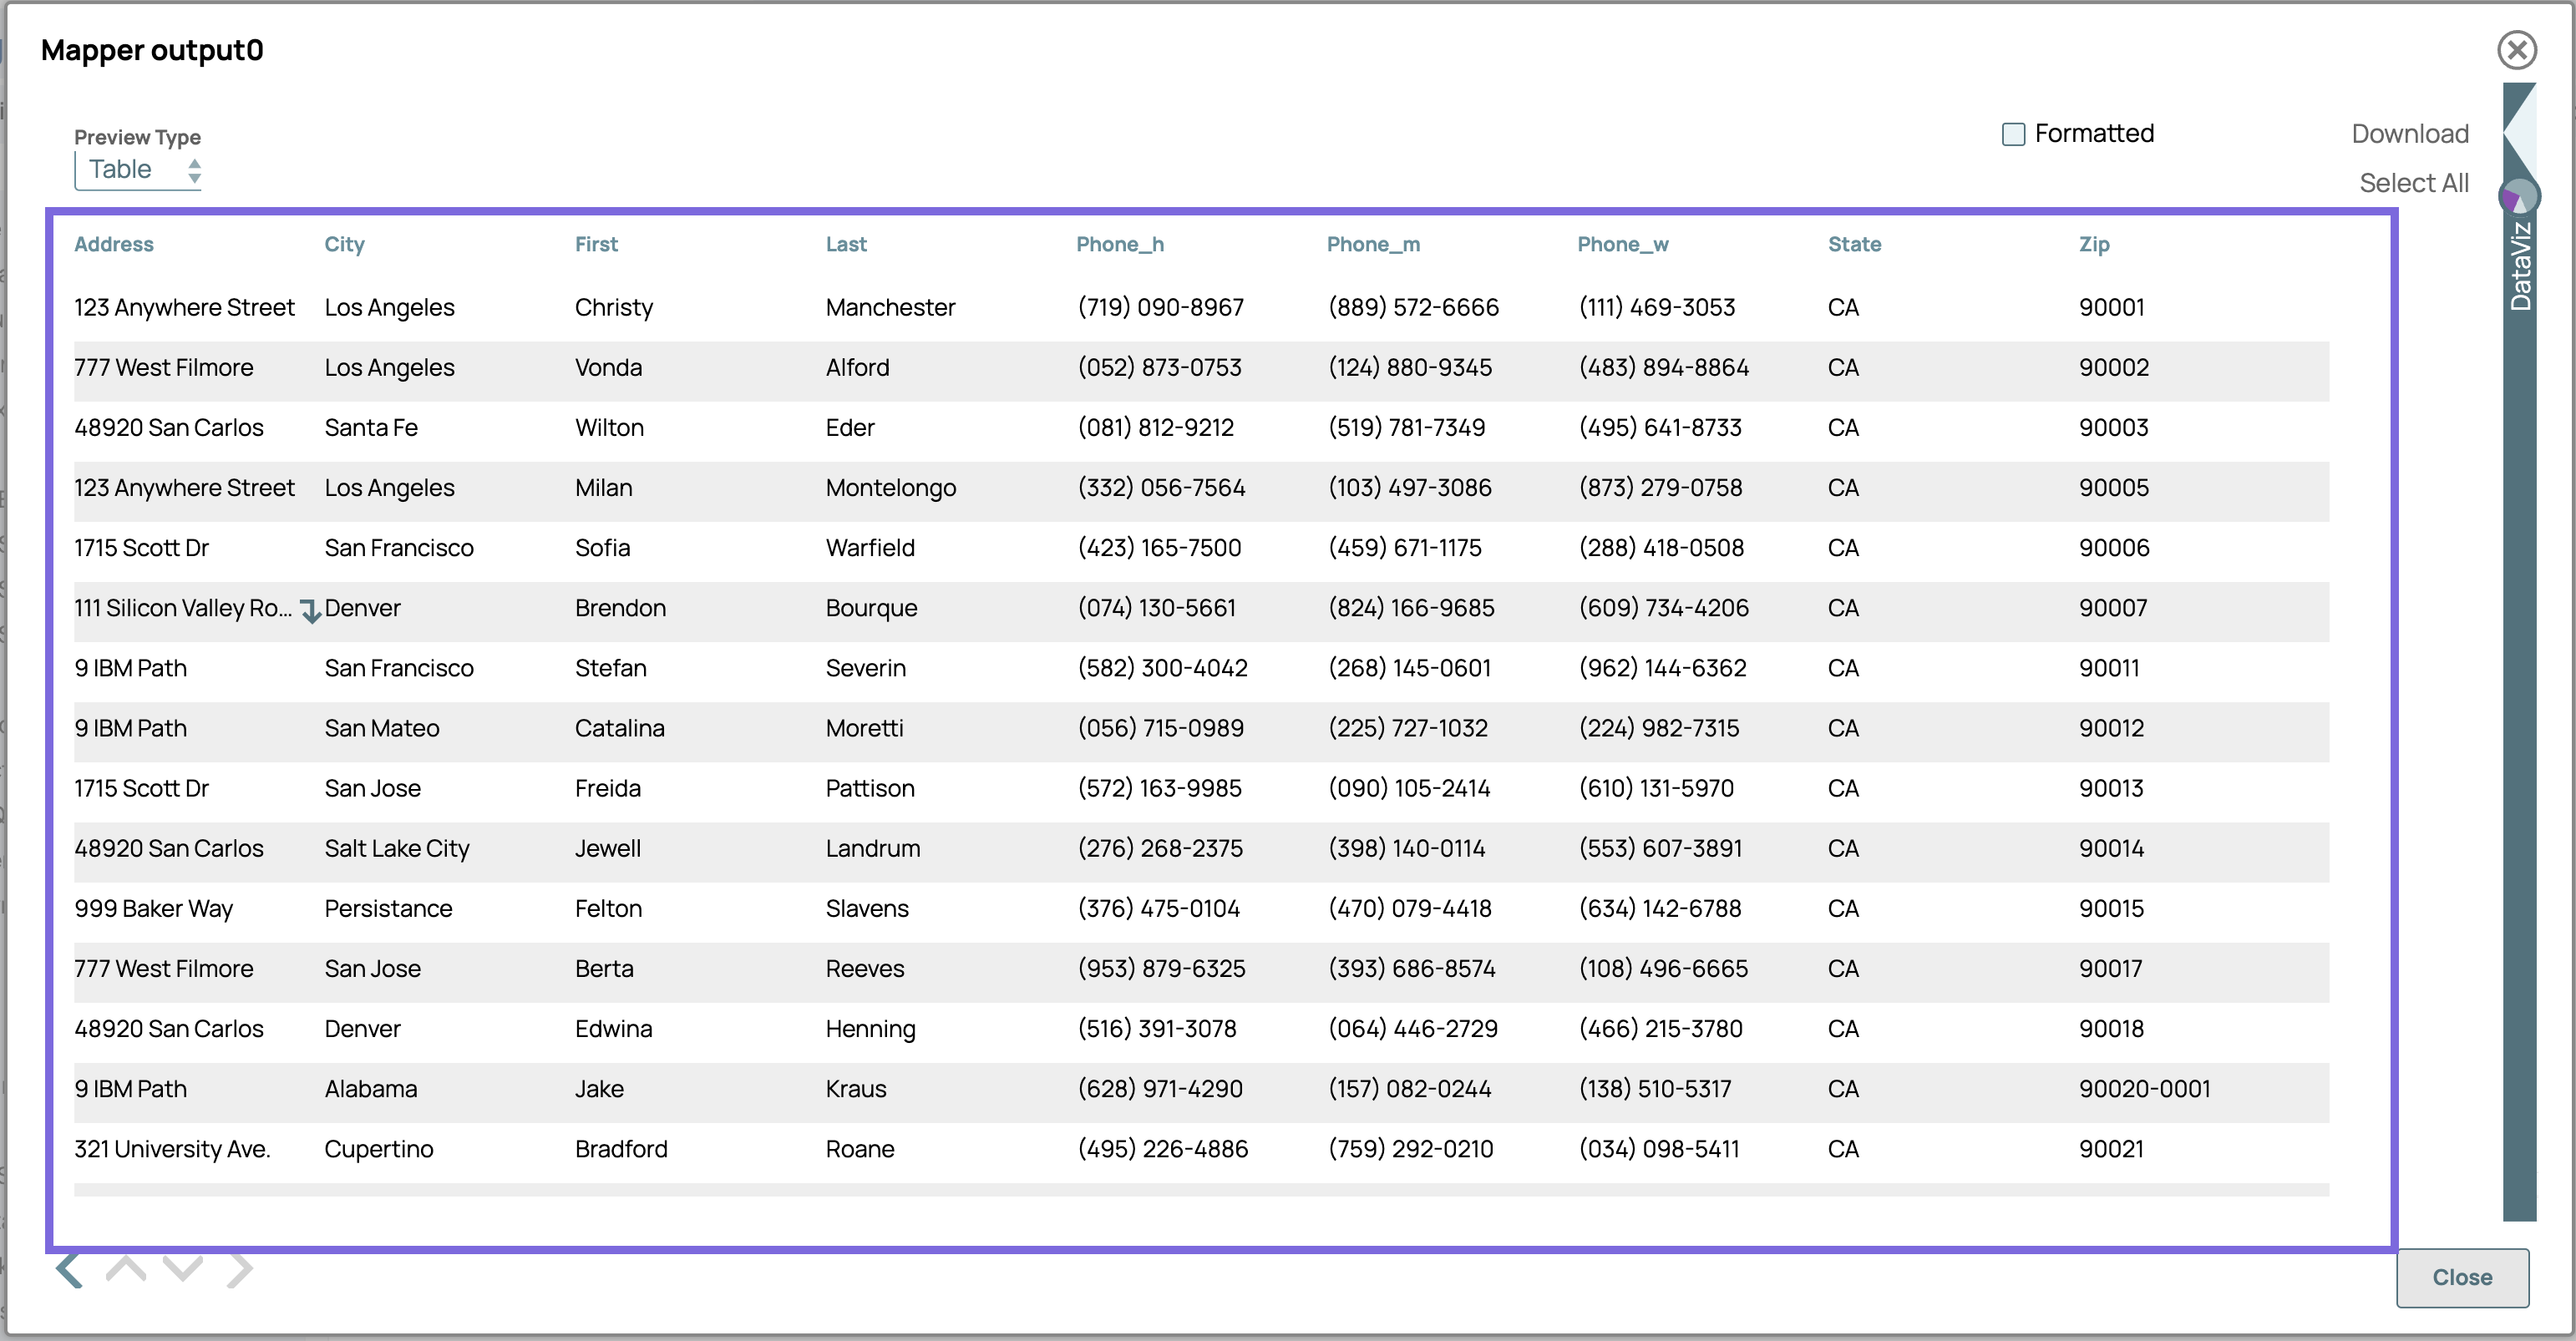Click the Santa Fe city cell
This screenshot has height=1341, width=2576.
click(x=371, y=427)
